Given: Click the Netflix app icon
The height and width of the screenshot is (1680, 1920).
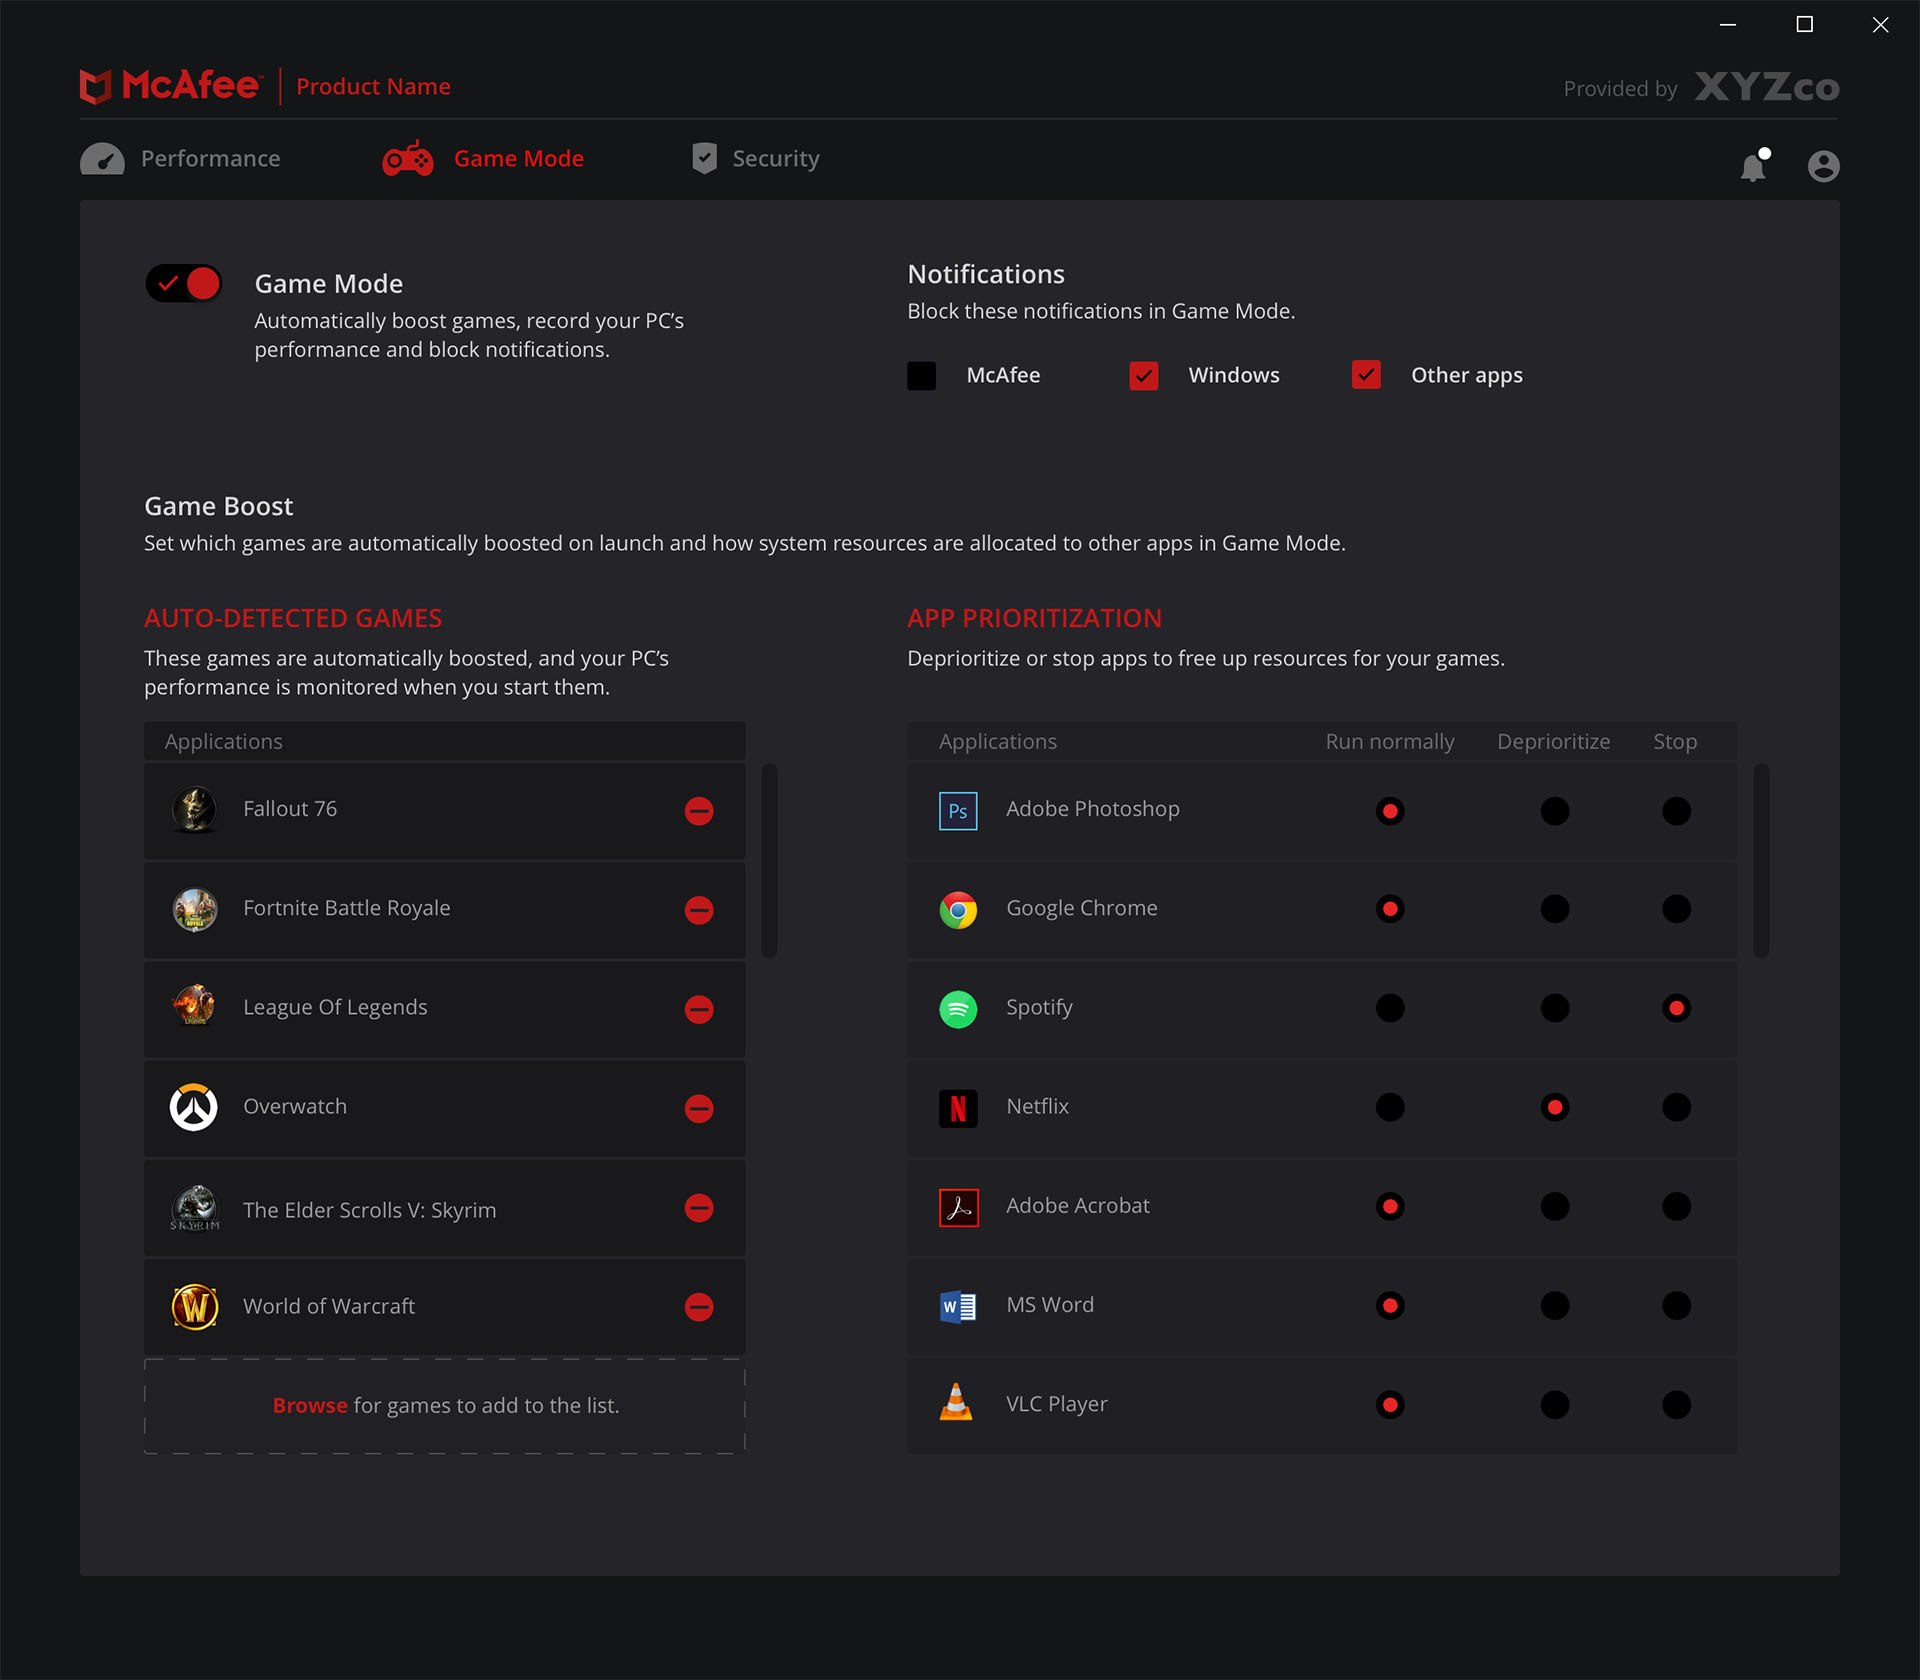Looking at the screenshot, I should 958,1108.
